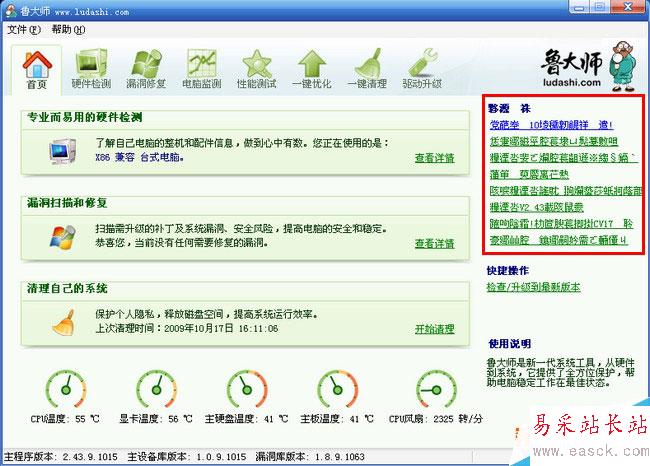Click the 漏洞扫描和修复 heading
Image resolution: width=650 pixels, height=466 pixels.
tap(67, 203)
